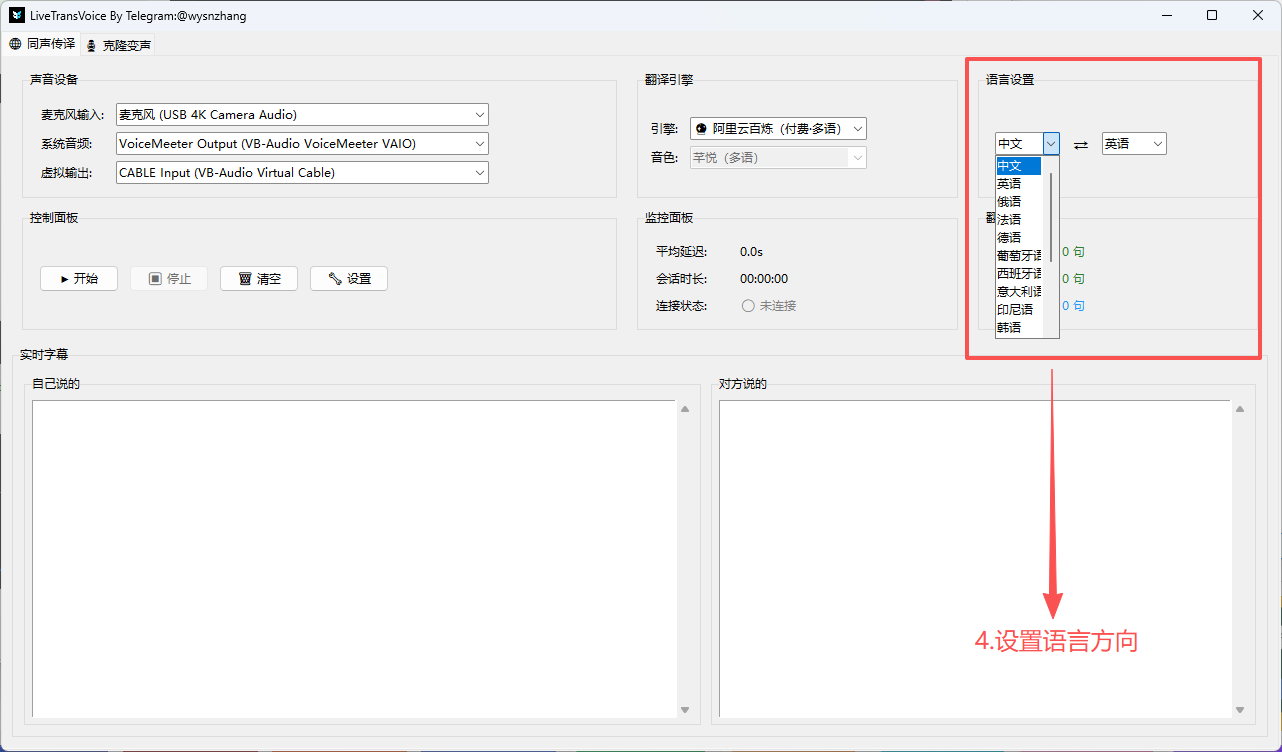Open 系统音频 device dropdown

302,144
